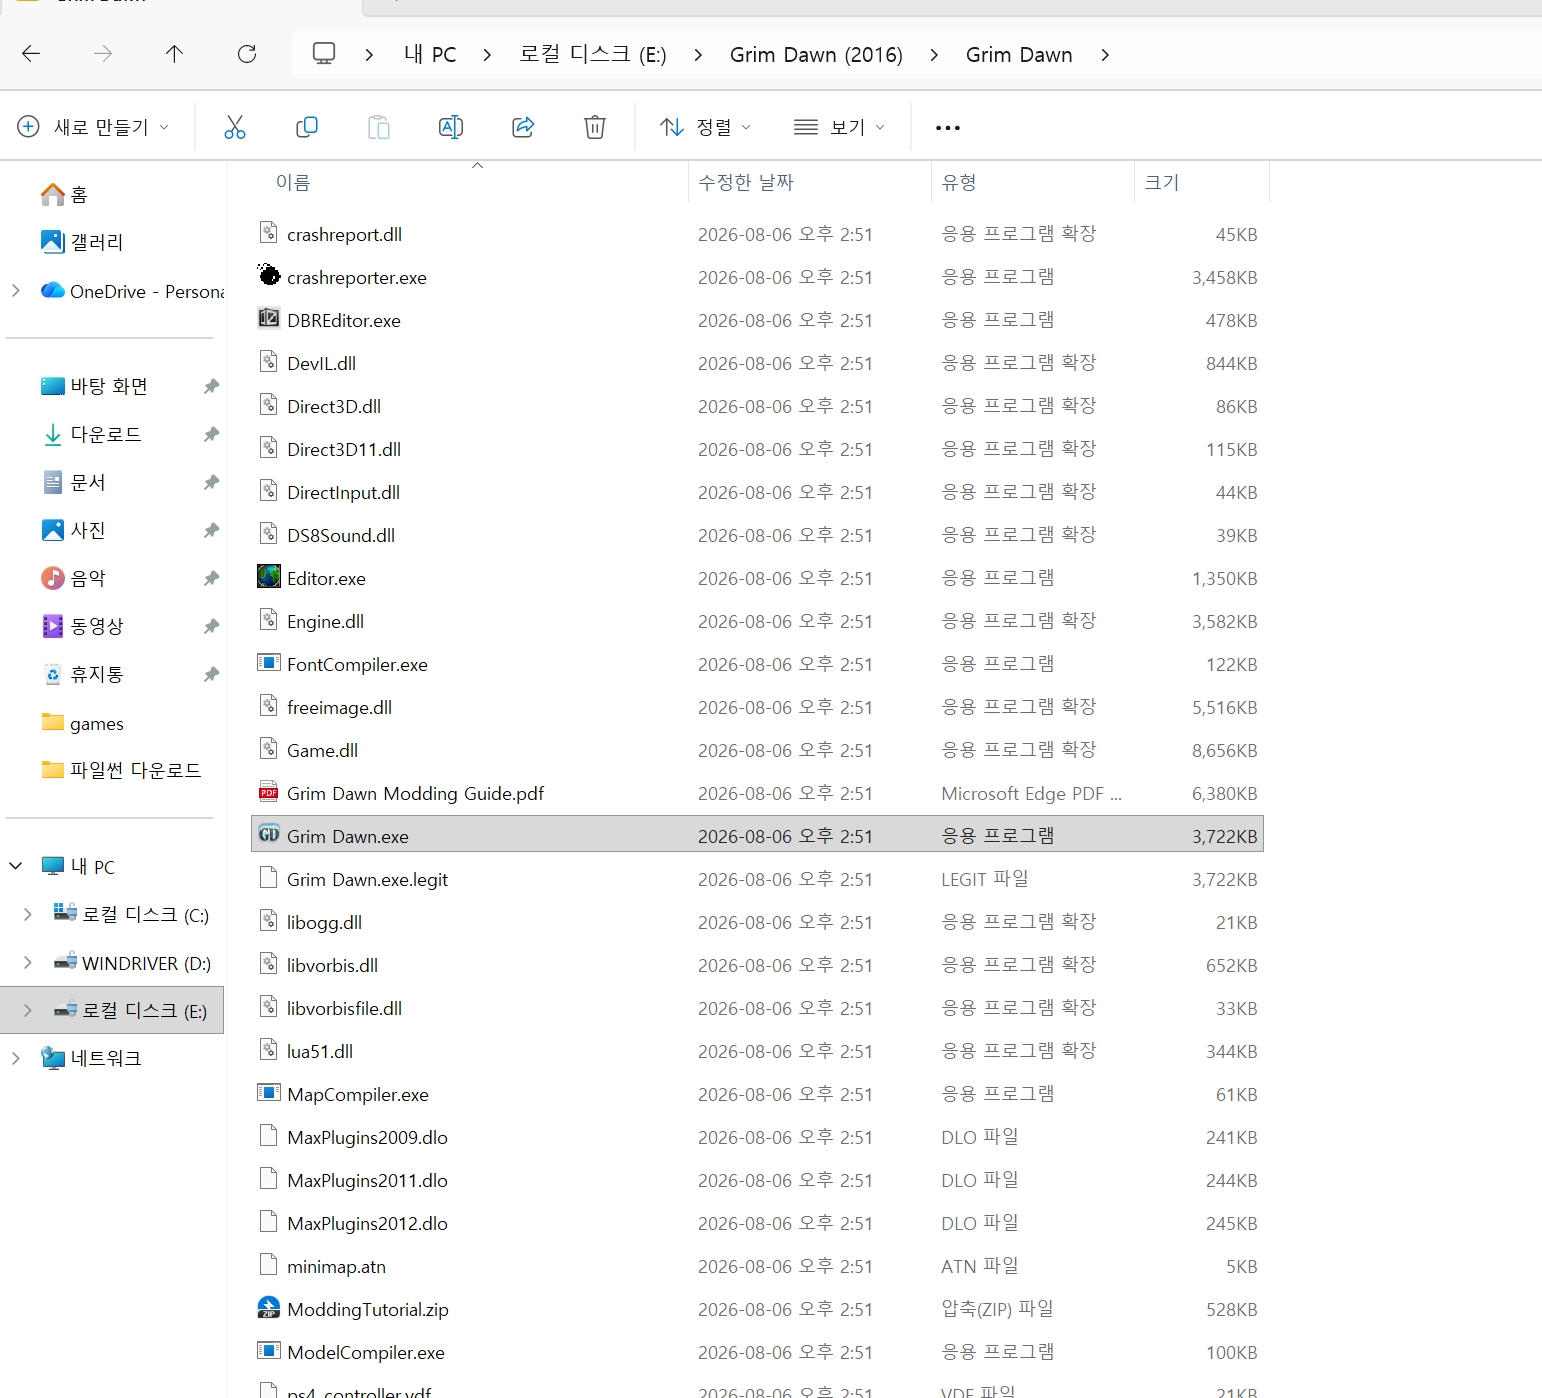The image size is (1542, 1398).
Task: Select the MapCompiler.exe icon
Action: (x=269, y=1093)
